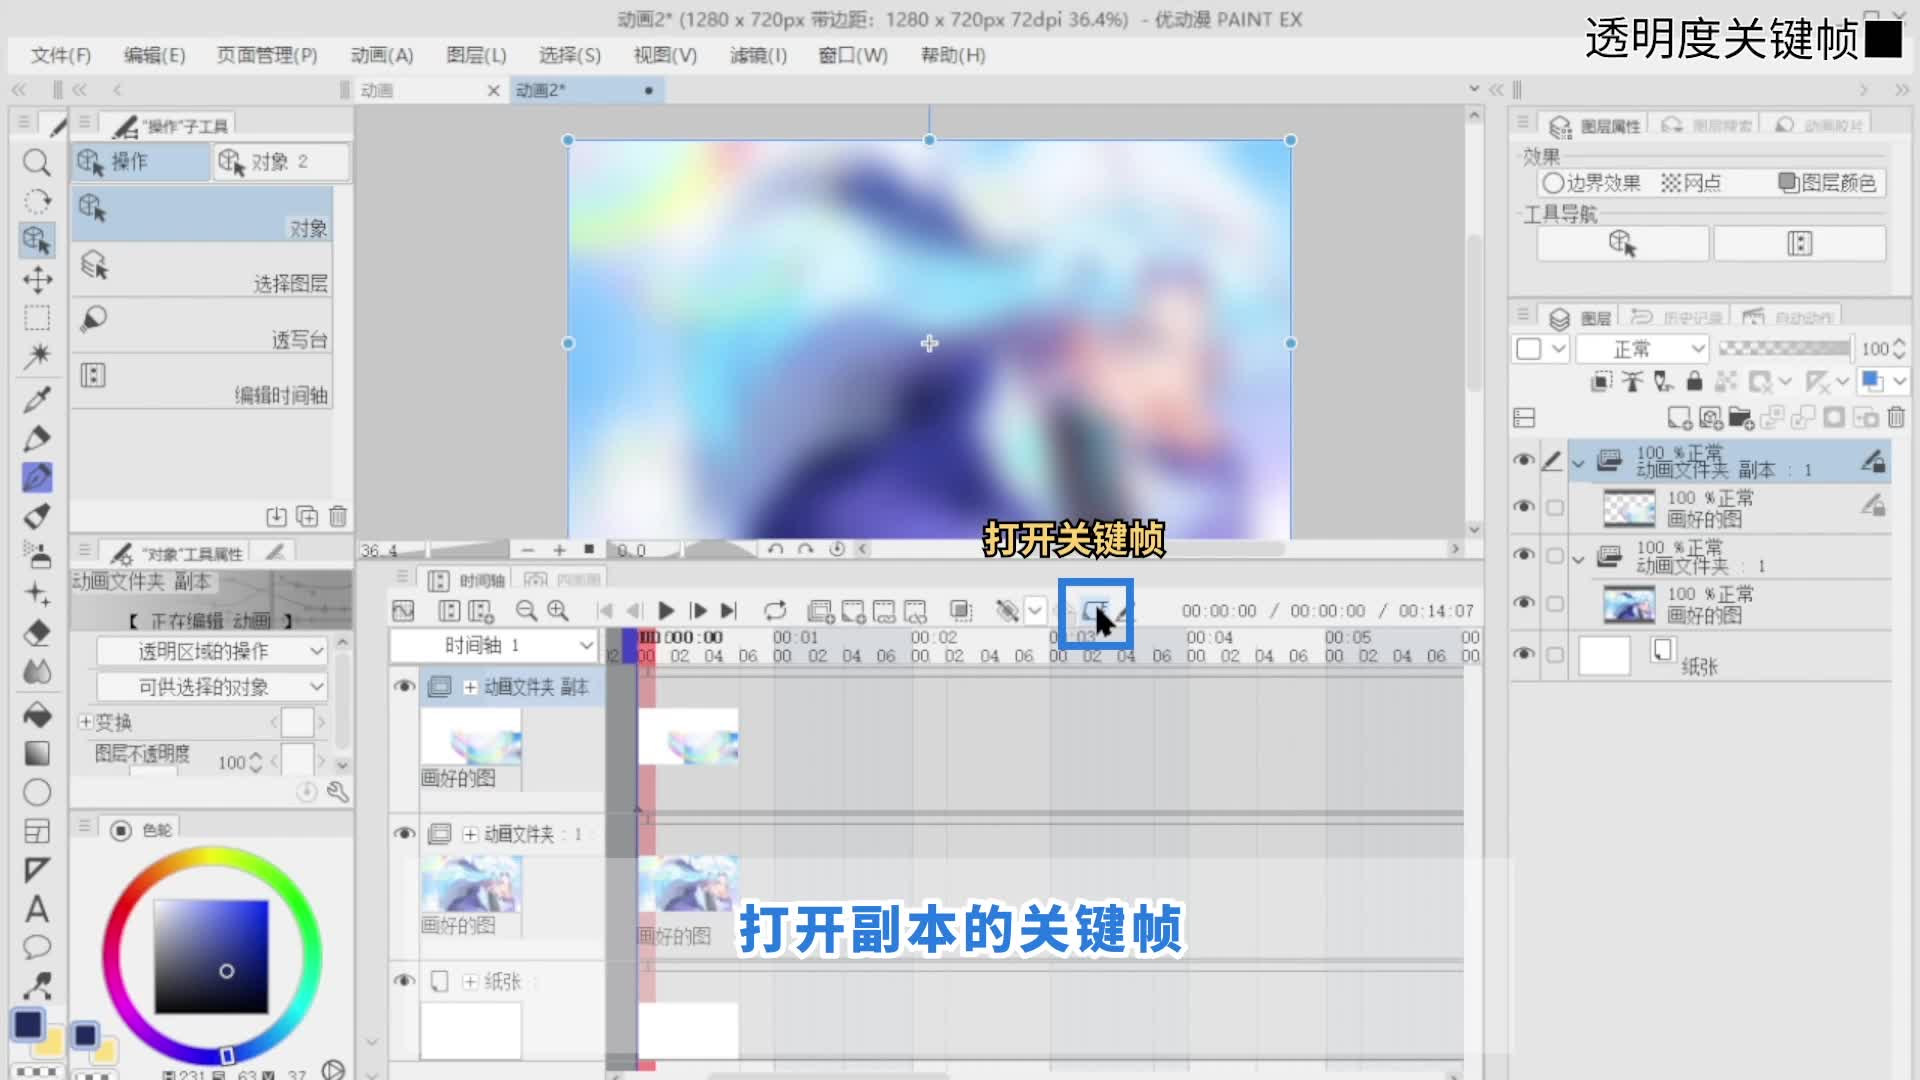The height and width of the screenshot is (1080, 1920).
Task: Delete the selected layer with trash icon
Action: [1896, 417]
